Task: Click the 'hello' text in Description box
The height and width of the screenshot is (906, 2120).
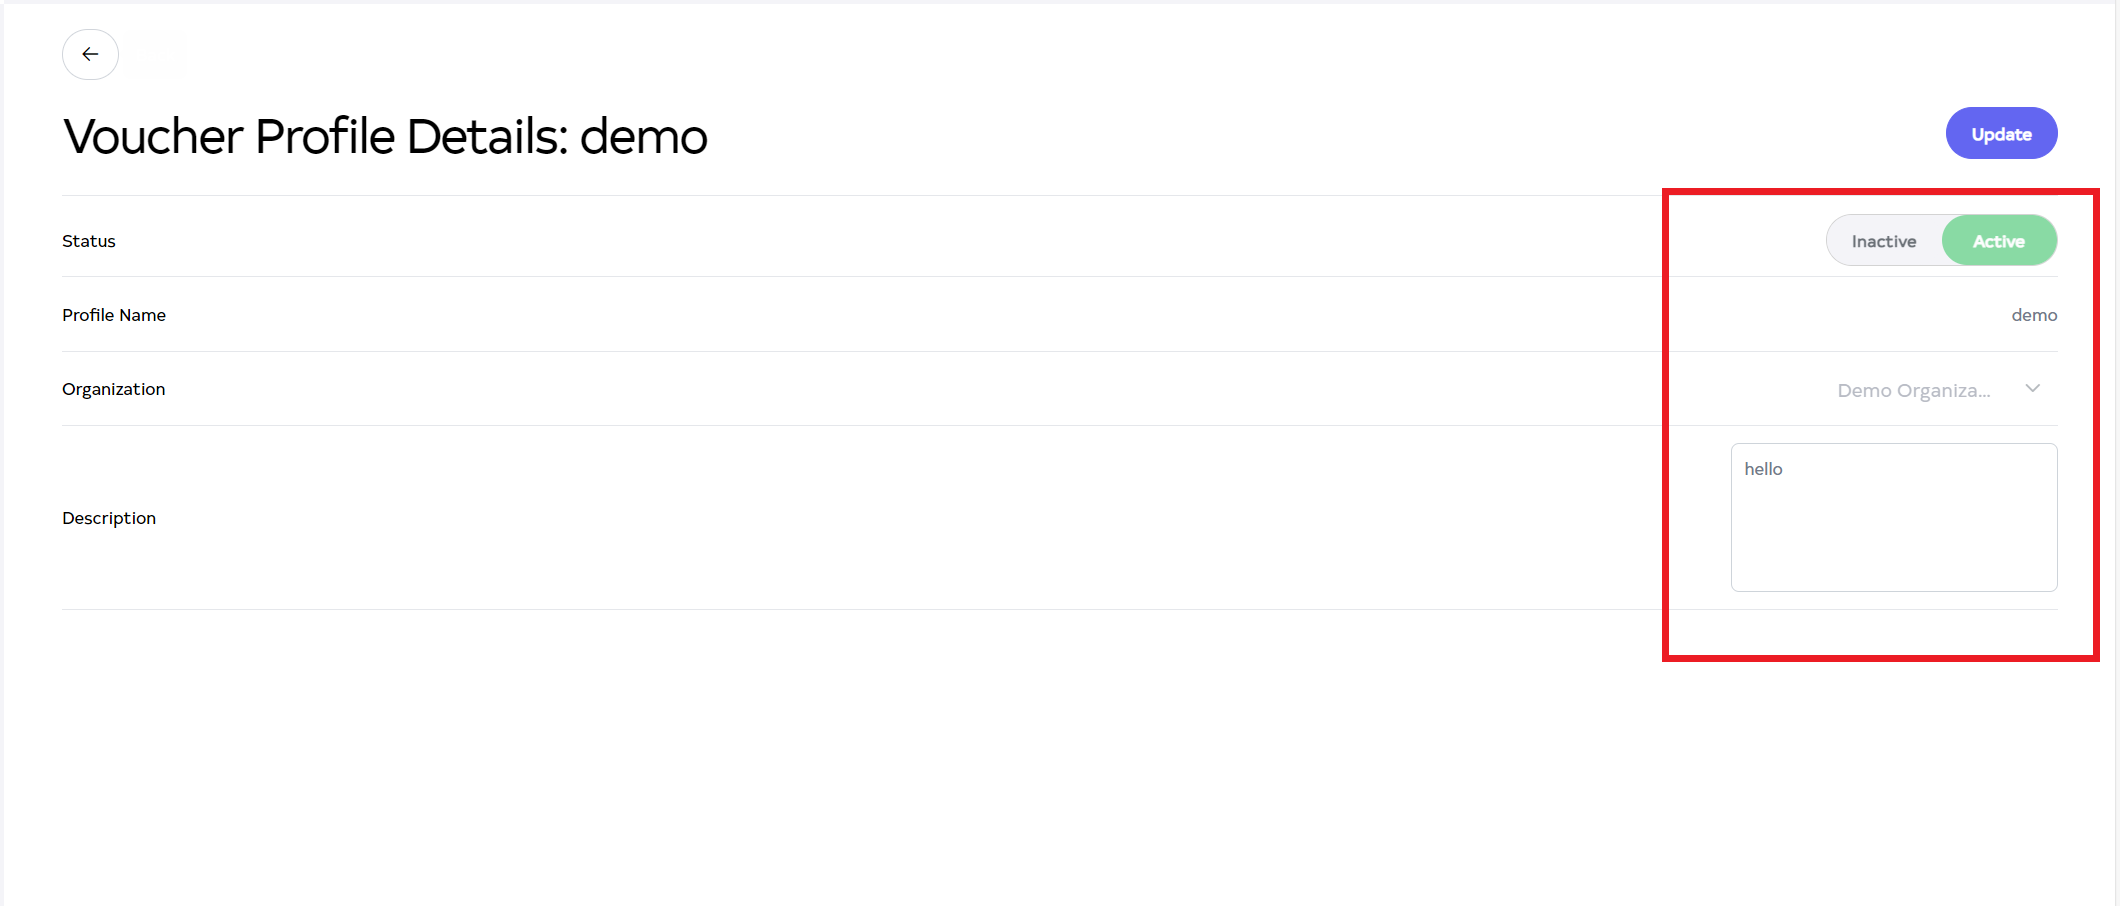Action: [x=1763, y=469]
